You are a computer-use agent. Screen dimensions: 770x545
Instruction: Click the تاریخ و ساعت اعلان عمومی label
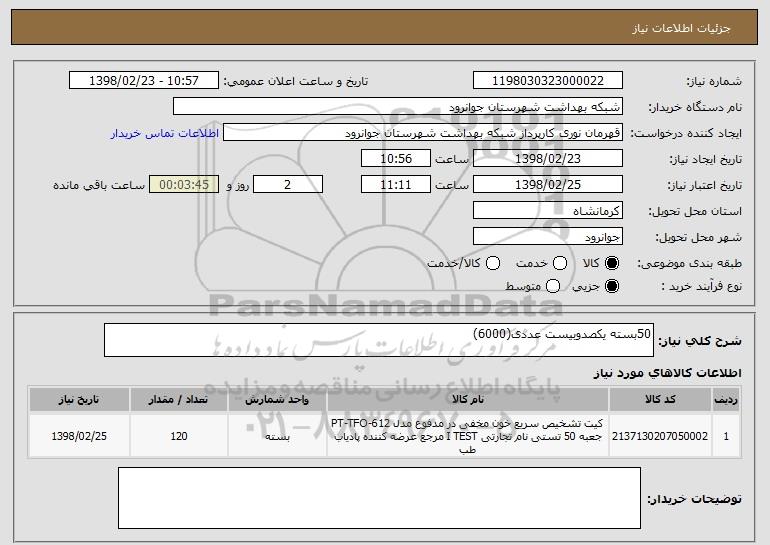point(296,81)
